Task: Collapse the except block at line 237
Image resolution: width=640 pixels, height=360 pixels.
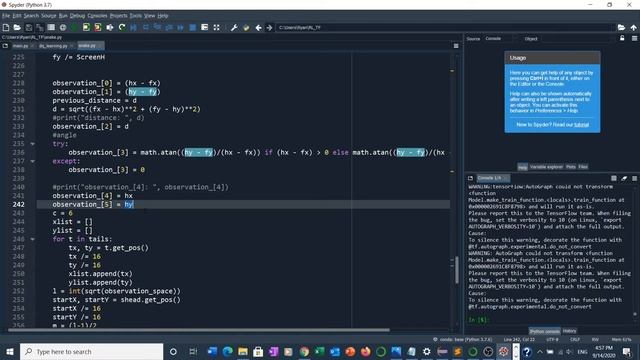Action: click(32, 161)
